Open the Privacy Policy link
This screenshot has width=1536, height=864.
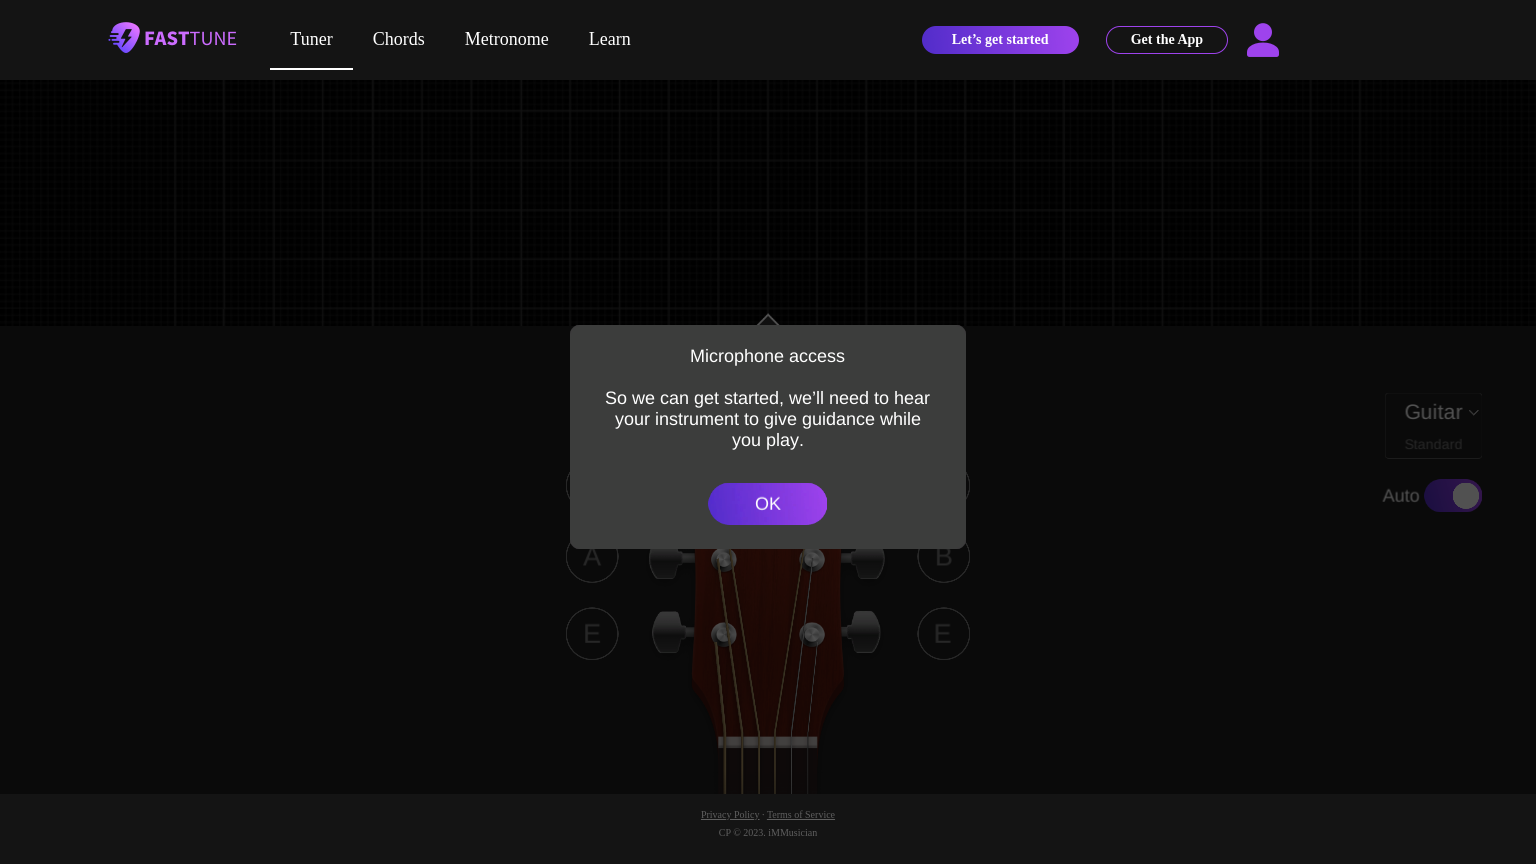[729, 815]
